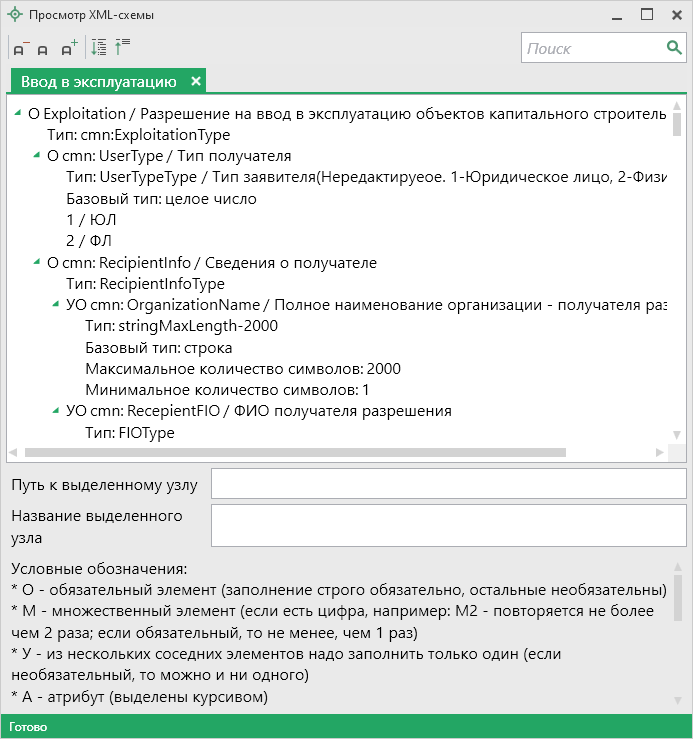The image size is (693, 739).
Task: Collapse the cmn:OrganizationName node
Action: tap(56, 305)
